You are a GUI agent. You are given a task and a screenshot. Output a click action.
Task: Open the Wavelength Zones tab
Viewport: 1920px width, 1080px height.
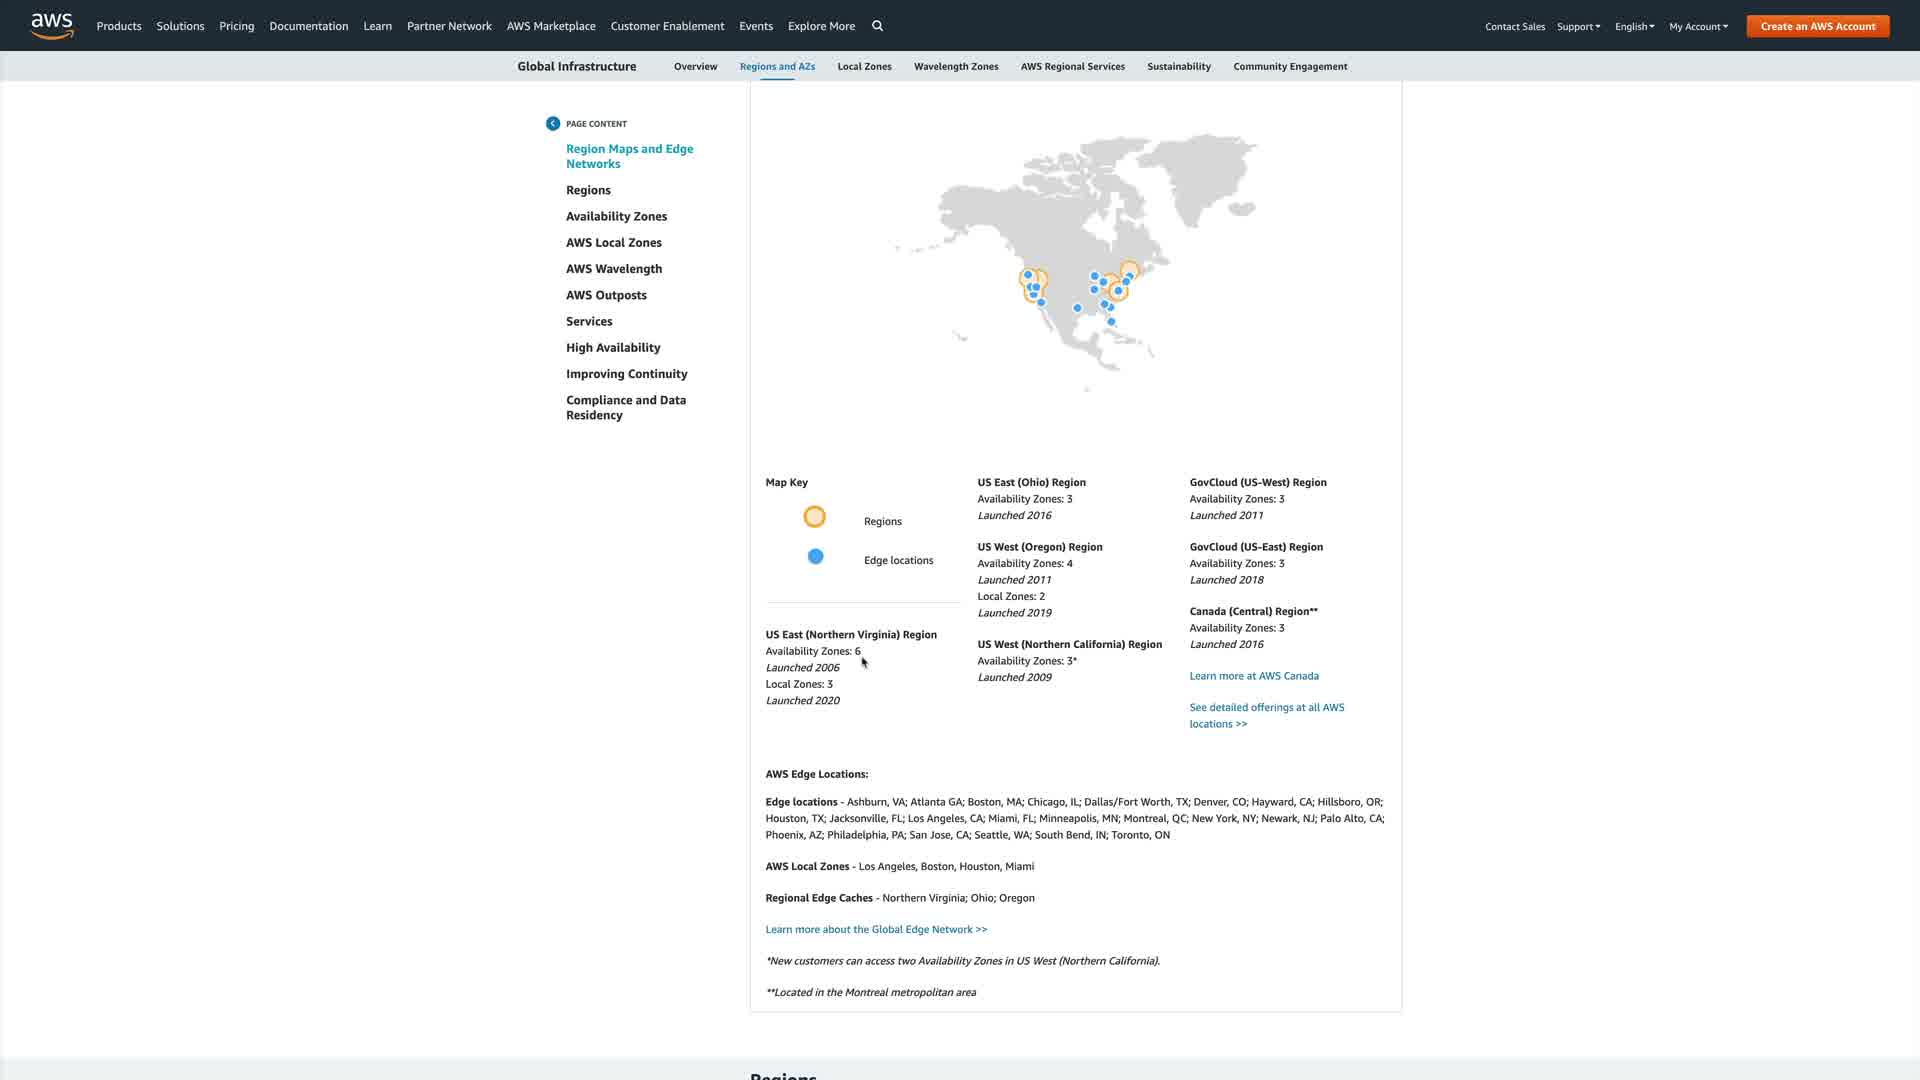[955, 67]
